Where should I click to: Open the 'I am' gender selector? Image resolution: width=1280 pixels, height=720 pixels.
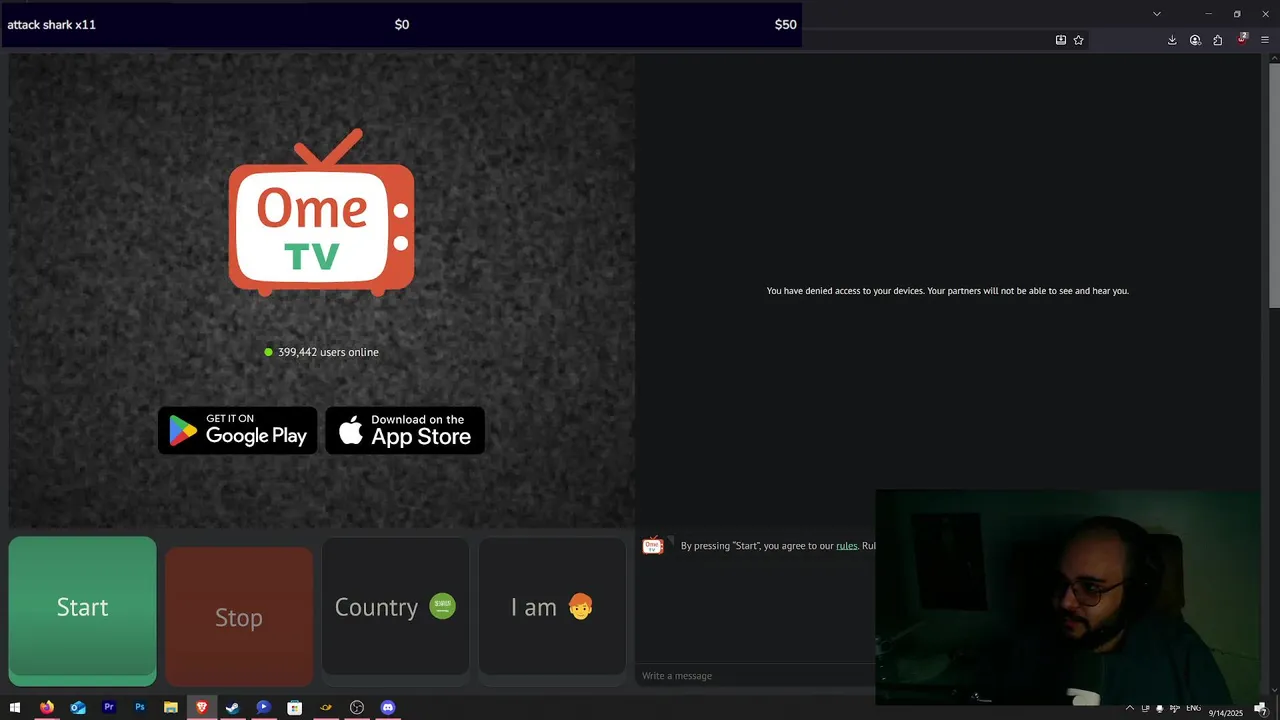coord(552,607)
